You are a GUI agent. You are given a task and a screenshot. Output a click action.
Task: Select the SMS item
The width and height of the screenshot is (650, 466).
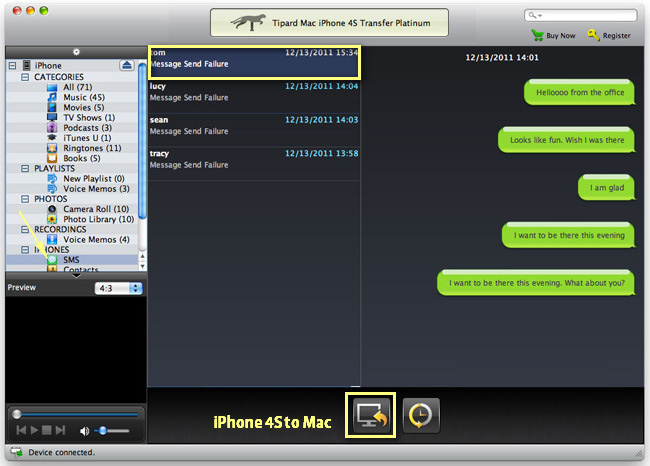pyautogui.click(x=71, y=260)
